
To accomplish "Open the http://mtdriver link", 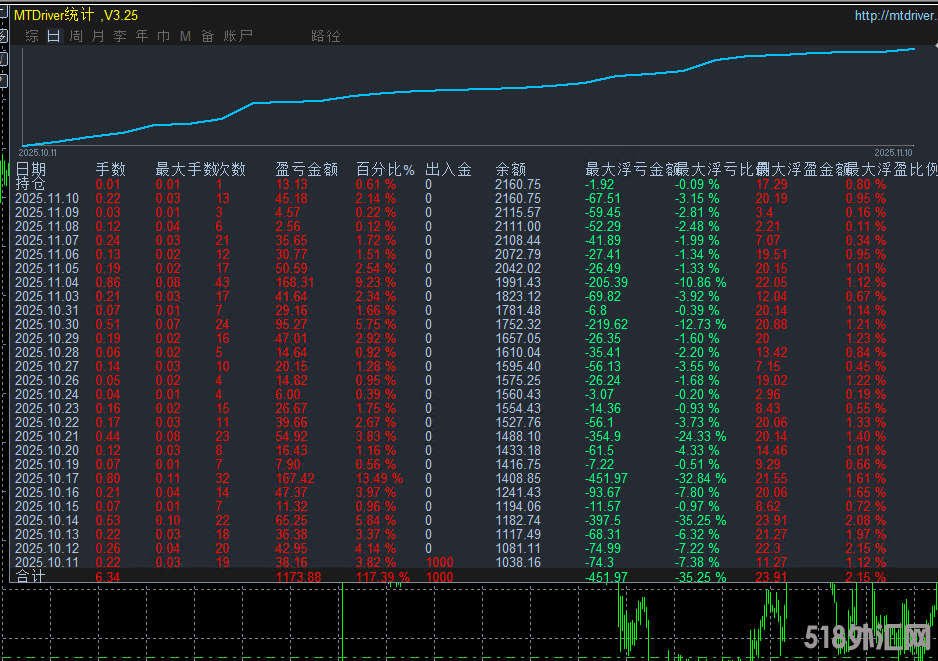I will click(x=895, y=15).
